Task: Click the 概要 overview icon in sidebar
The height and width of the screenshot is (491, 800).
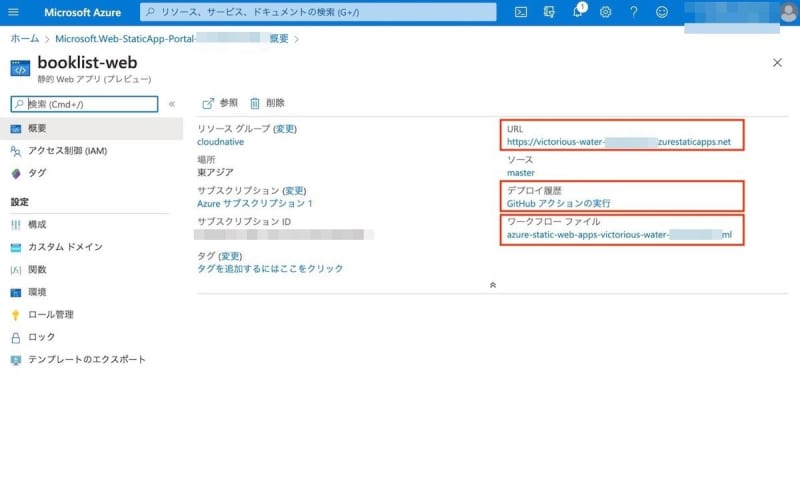Action: 16,129
